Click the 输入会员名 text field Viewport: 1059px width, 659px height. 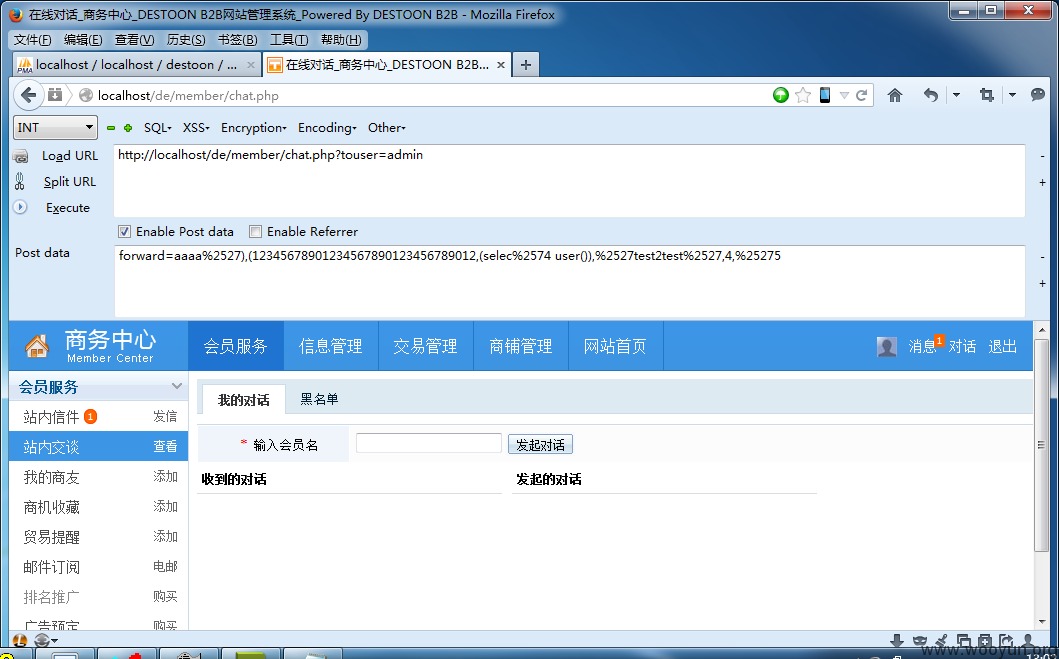point(428,443)
